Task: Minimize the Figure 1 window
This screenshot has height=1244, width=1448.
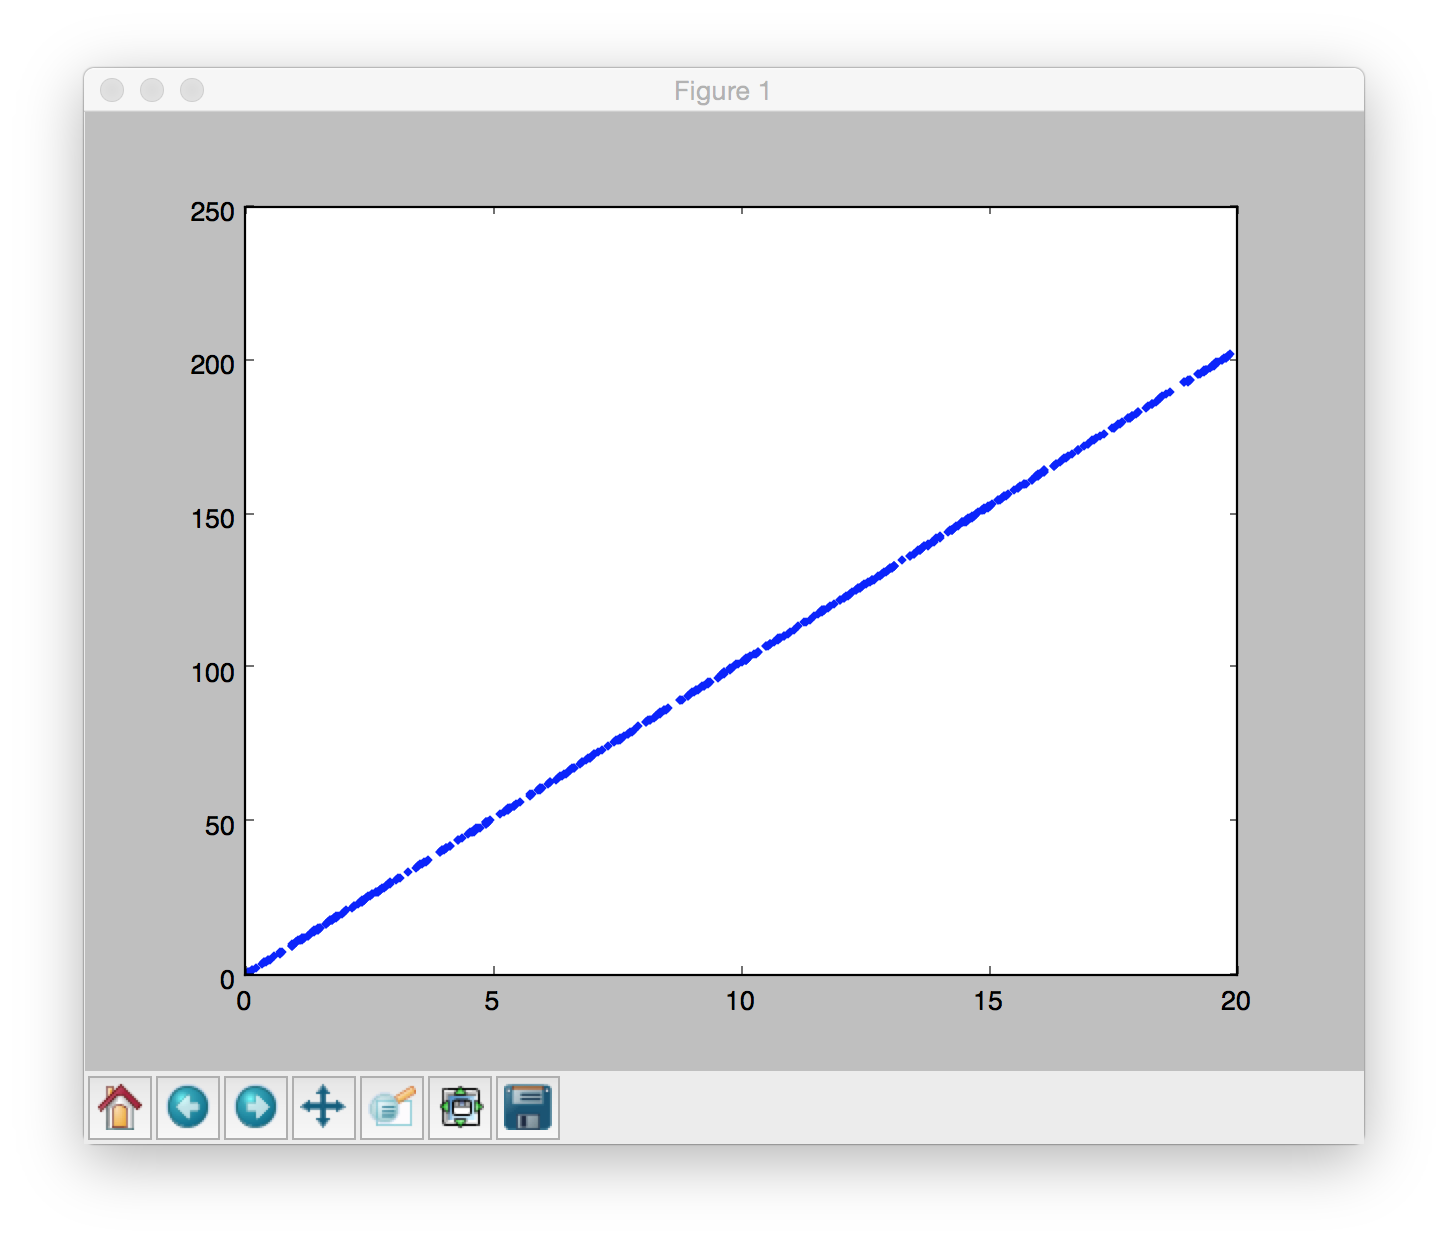Action: click(152, 90)
